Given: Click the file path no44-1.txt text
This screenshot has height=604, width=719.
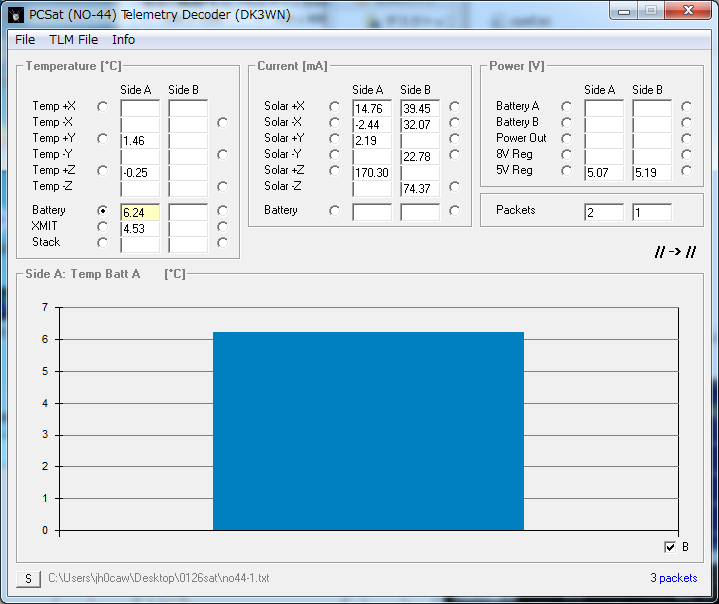Looking at the screenshot, I should (159, 578).
